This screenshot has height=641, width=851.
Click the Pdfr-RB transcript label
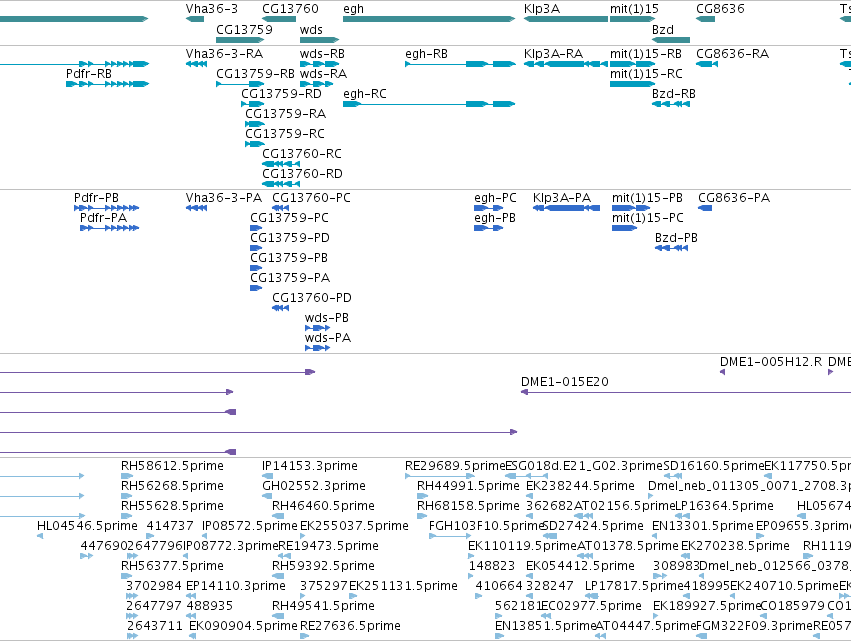[89, 74]
